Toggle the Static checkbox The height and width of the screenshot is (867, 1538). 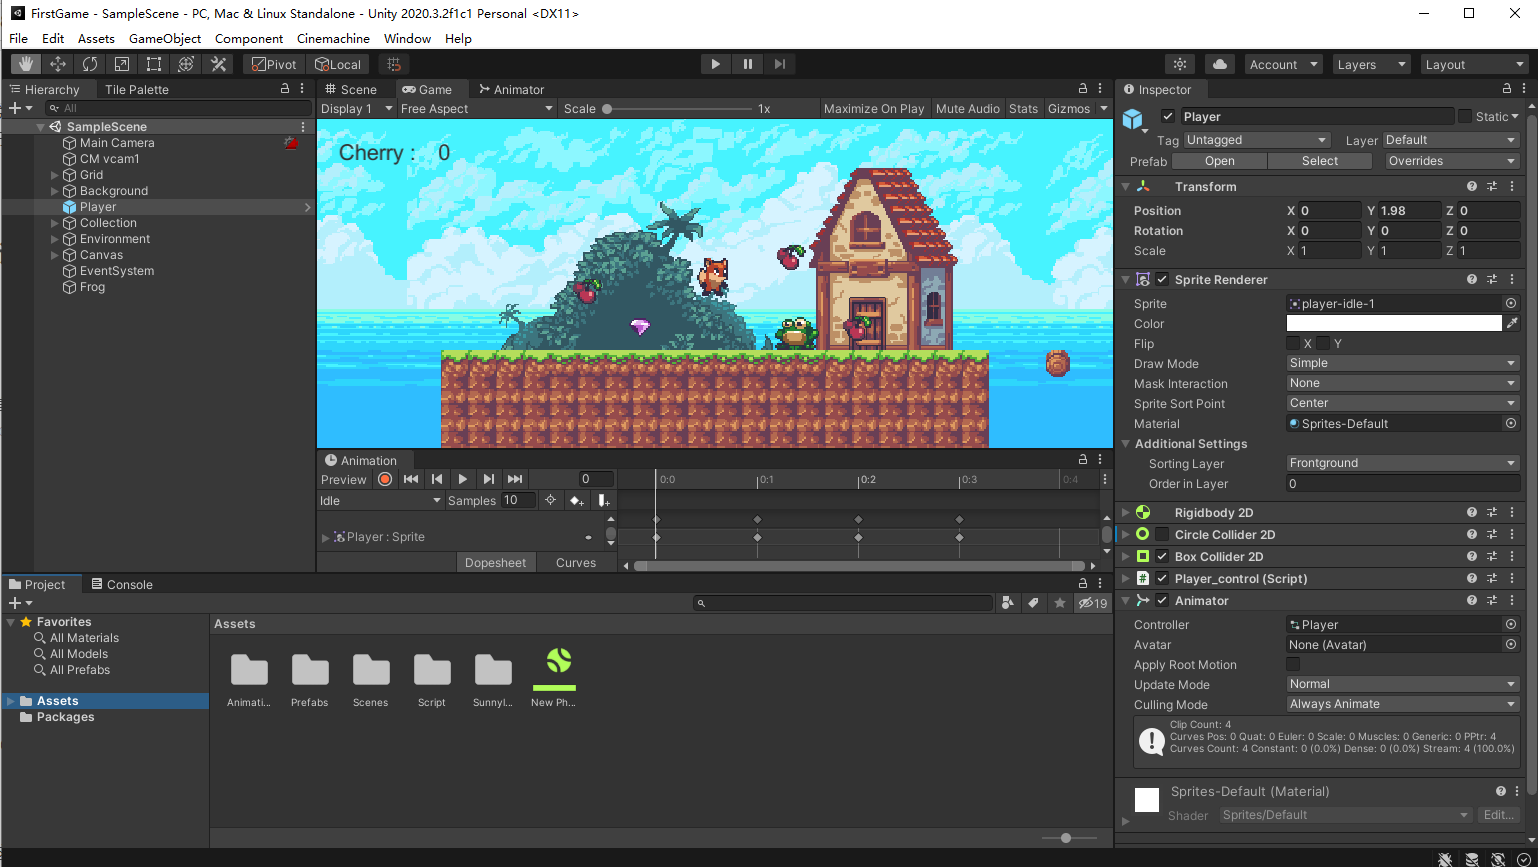1465,116
